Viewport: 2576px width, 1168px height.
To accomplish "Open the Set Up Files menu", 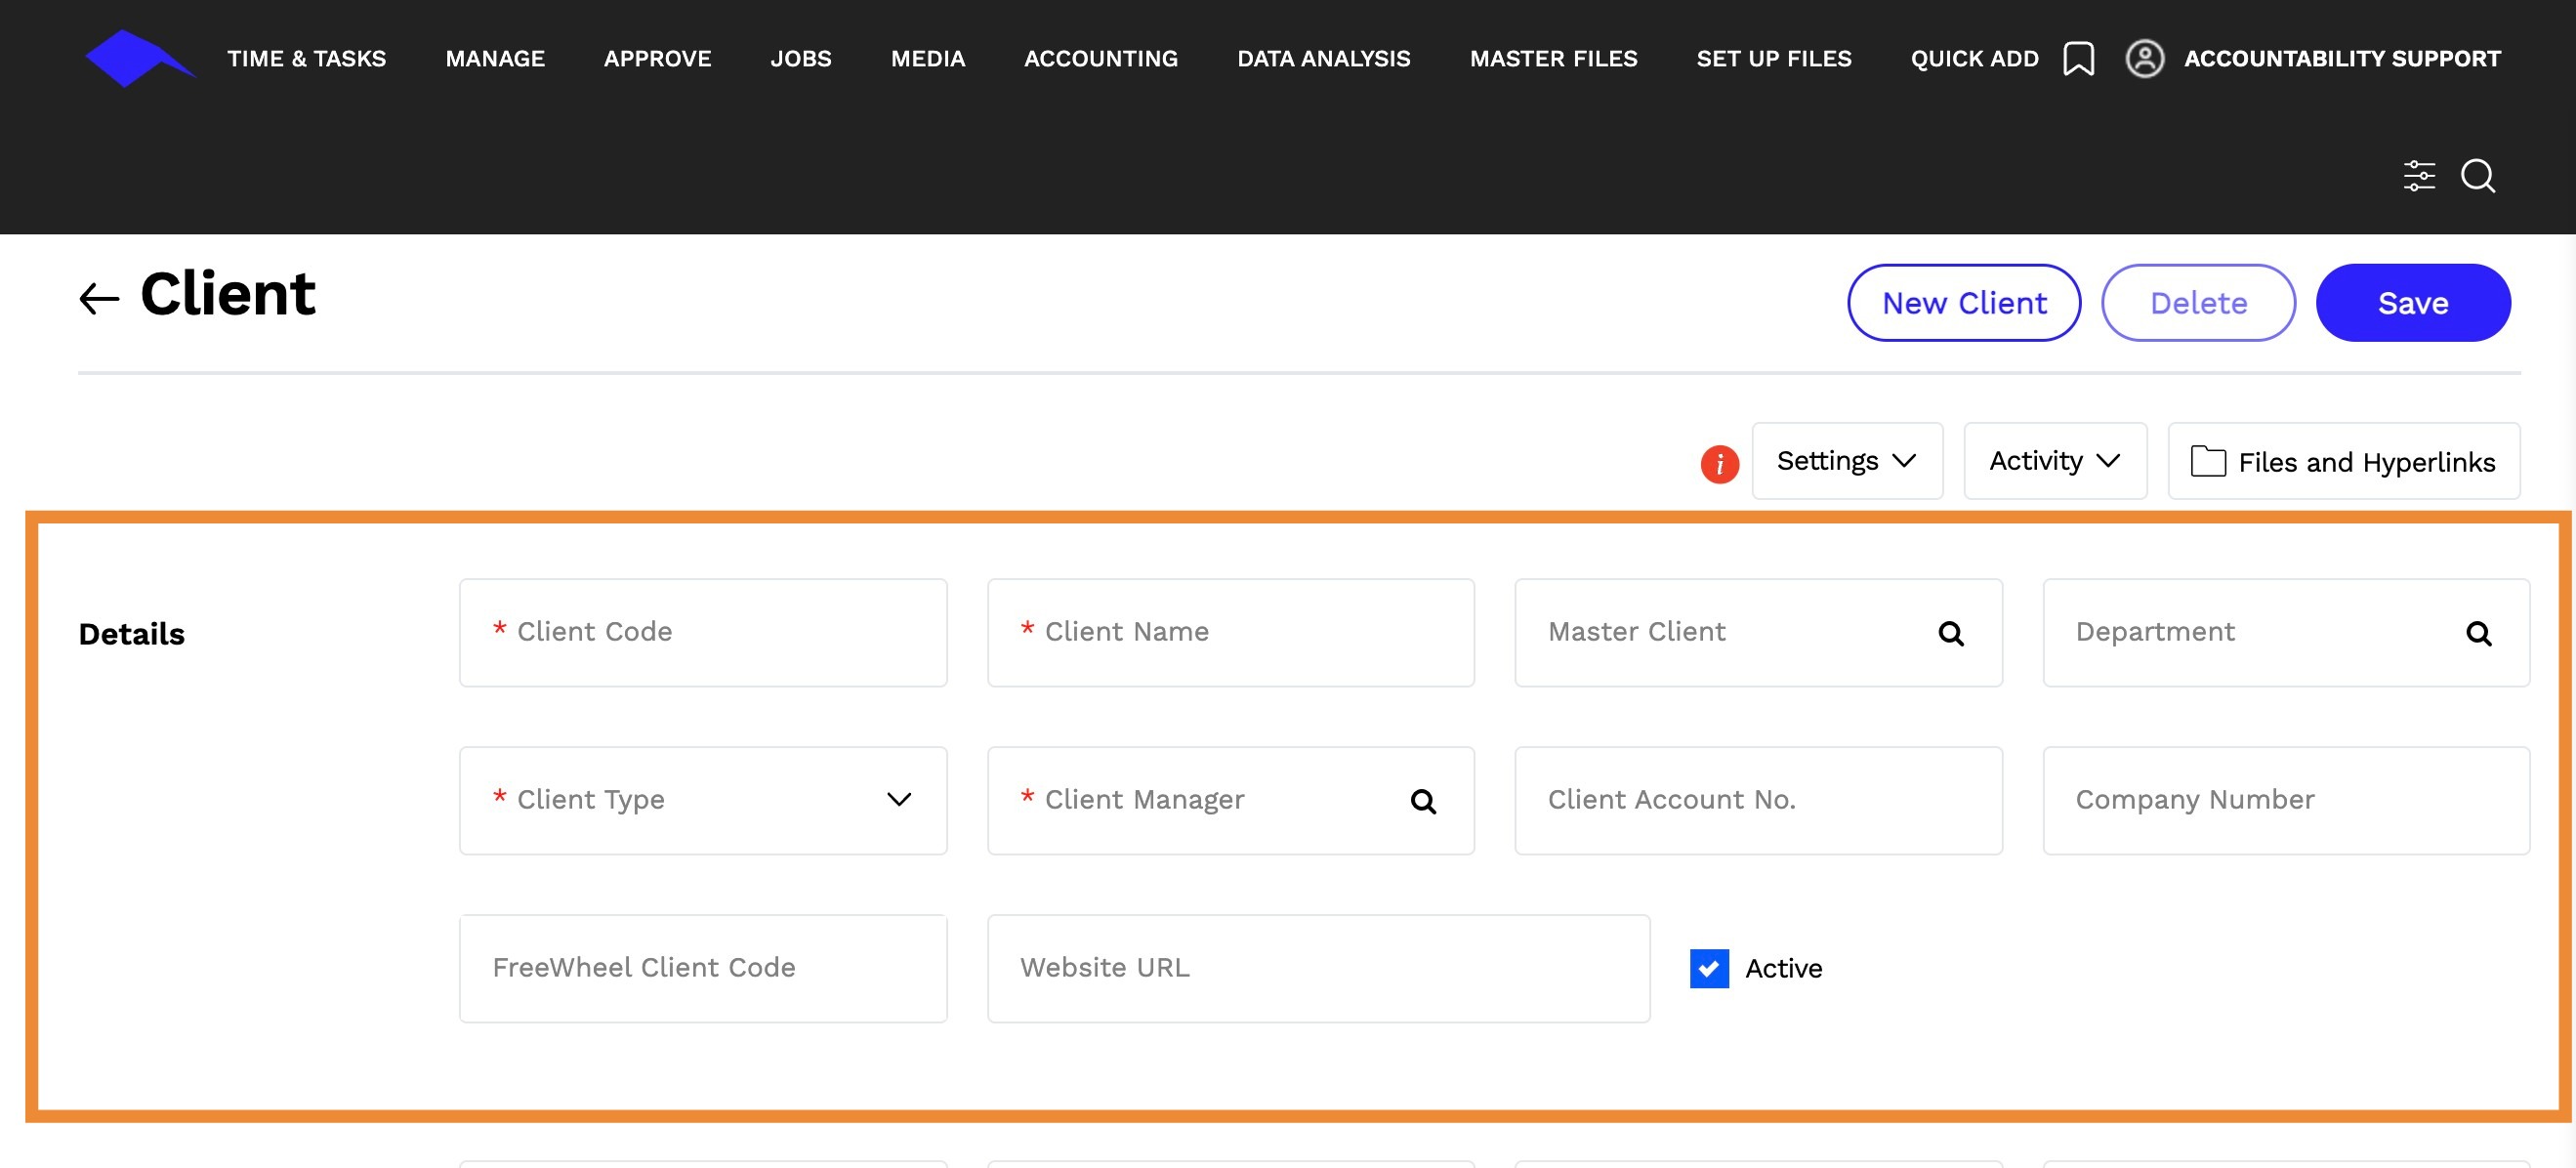I will [x=1773, y=59].
